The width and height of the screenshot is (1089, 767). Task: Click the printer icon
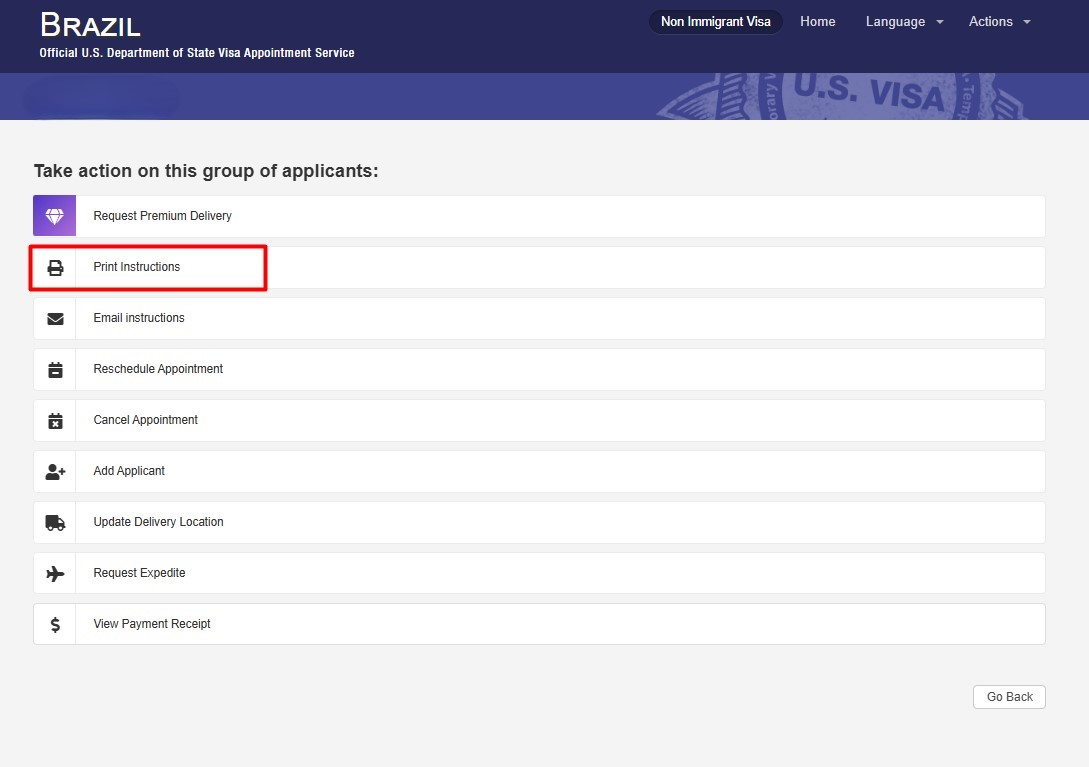click(x=55, y=268)
